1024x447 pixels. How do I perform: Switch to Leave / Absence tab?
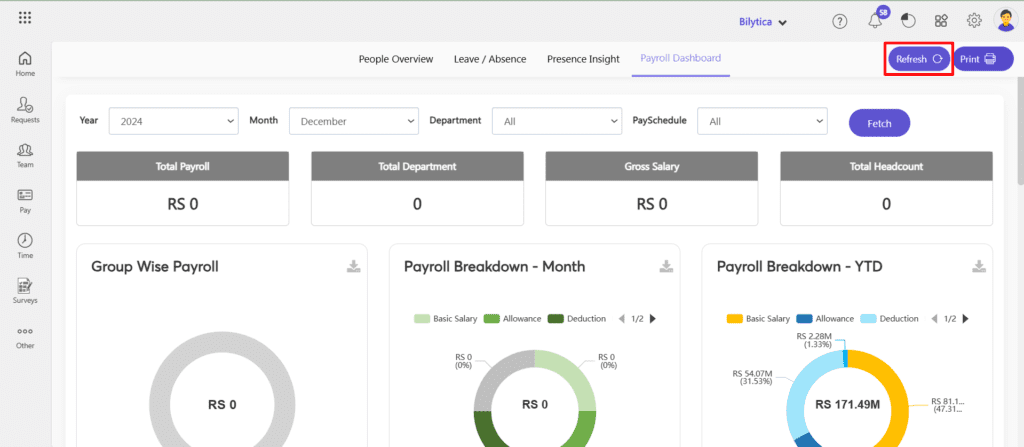coord(490,59)
